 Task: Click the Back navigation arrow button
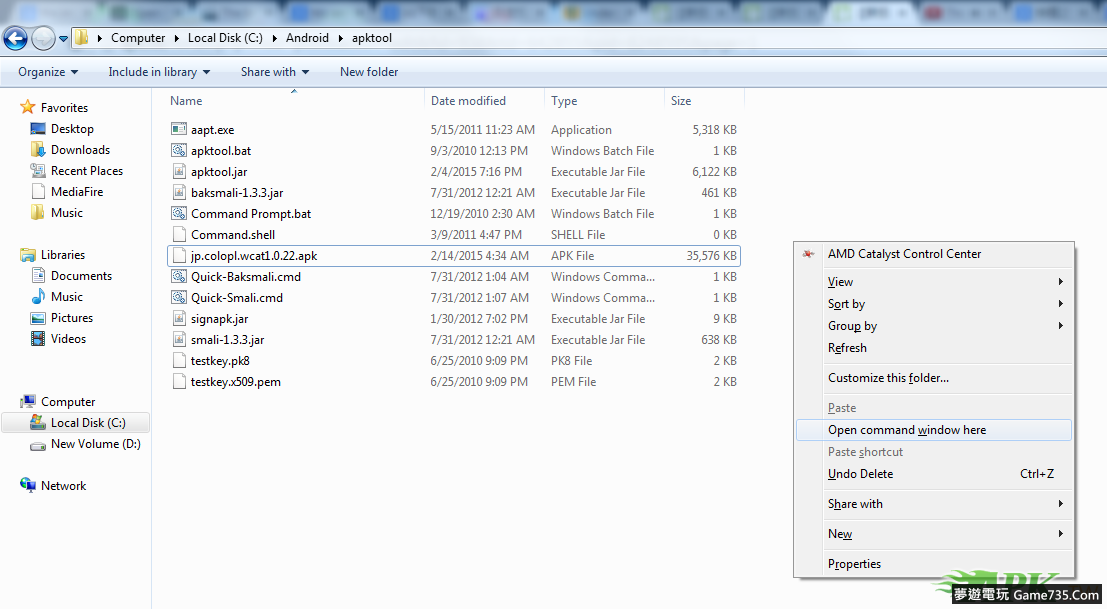tap(15, 38)
